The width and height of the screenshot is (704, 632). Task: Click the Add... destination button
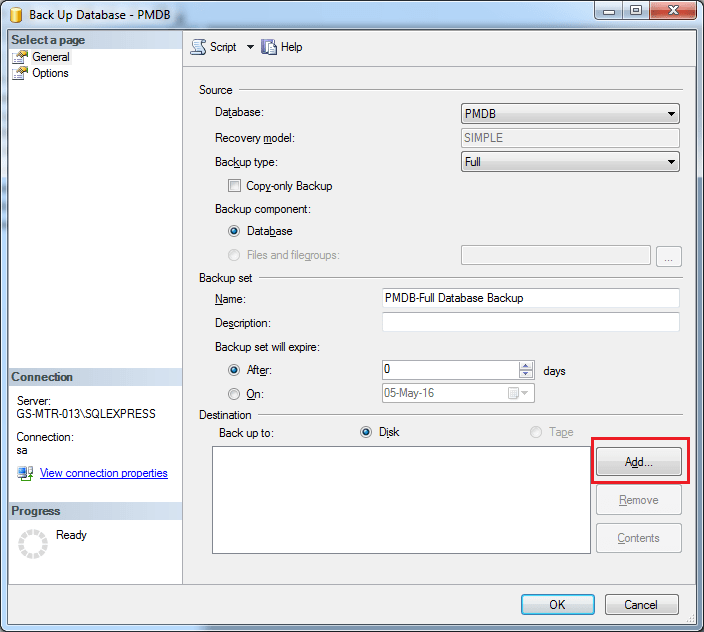point(638,462)
